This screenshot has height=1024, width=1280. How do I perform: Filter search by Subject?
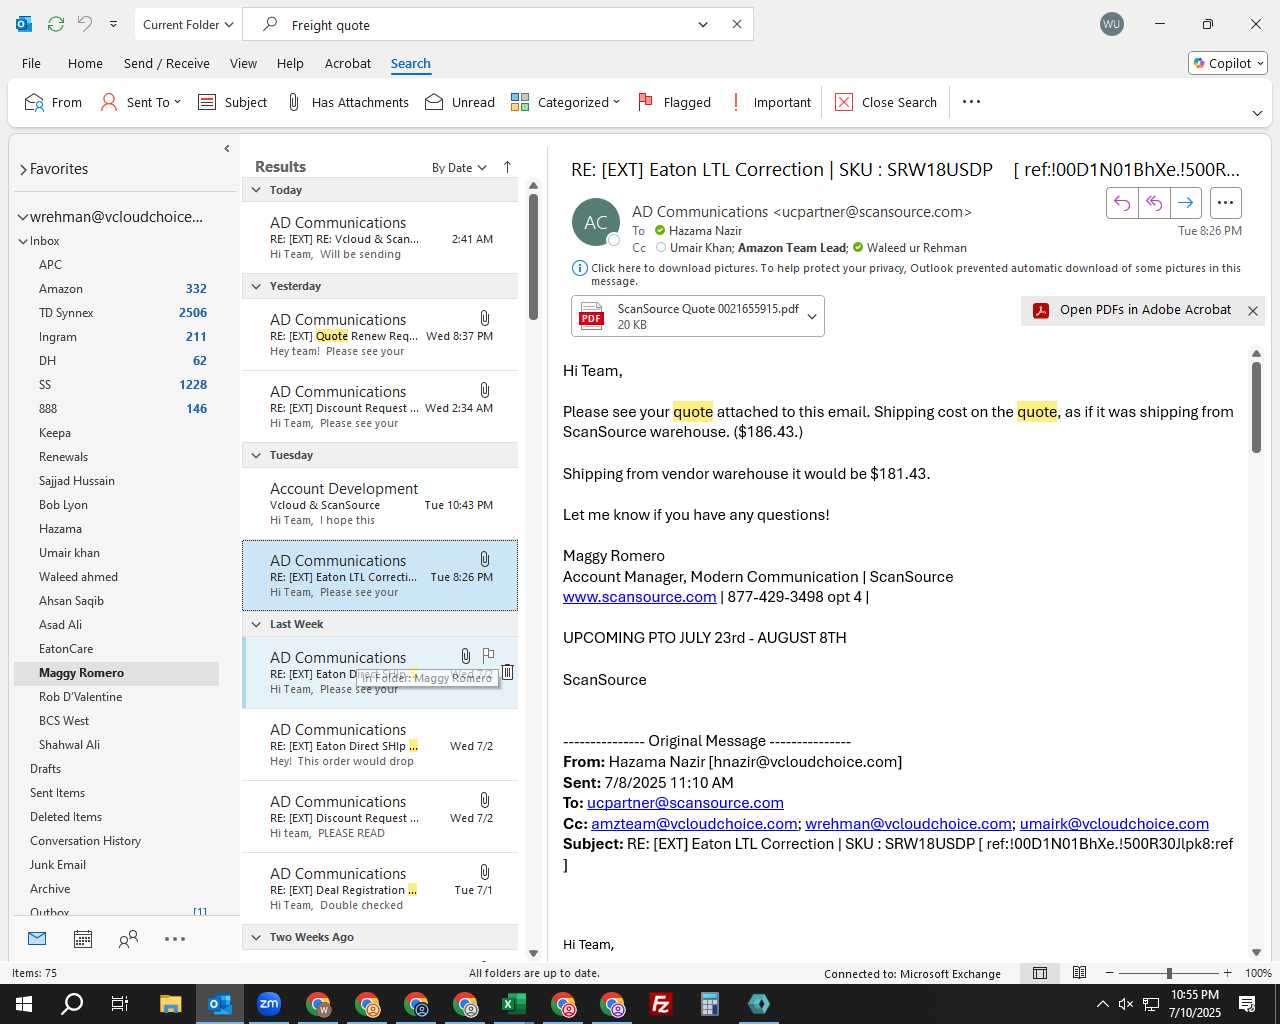click(x=233, y=102)
